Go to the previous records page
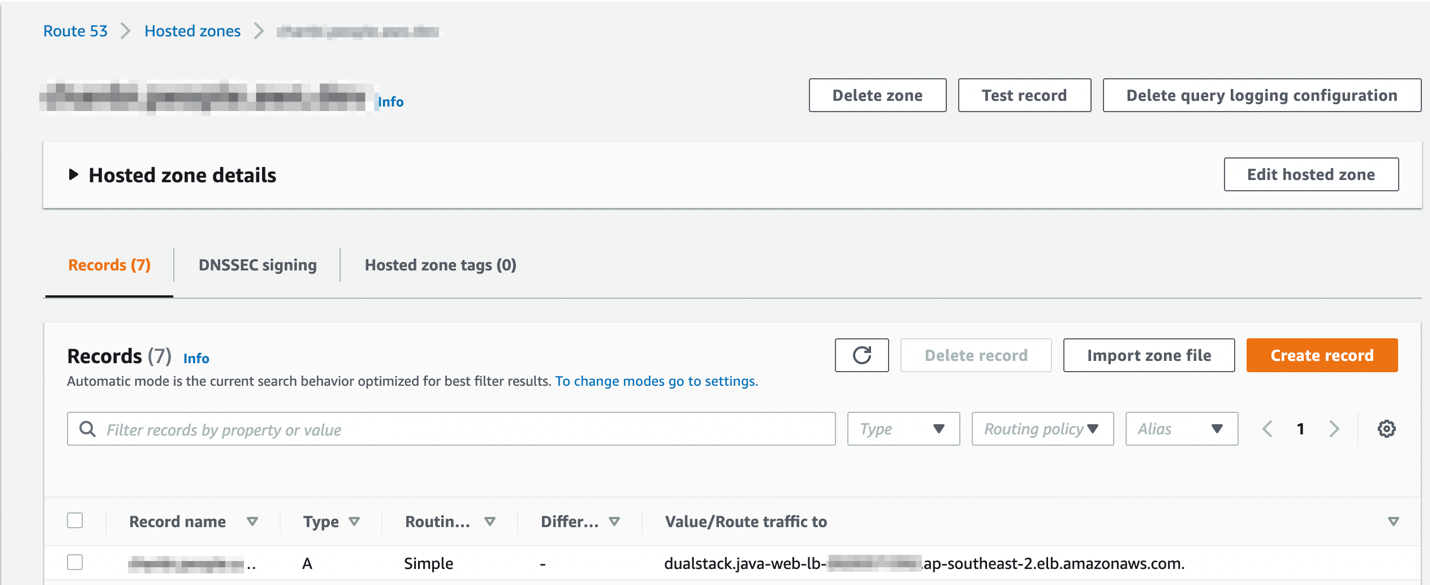Image resolution: width=1430 pixels, height=585 pixels. tap(1267, 429)
